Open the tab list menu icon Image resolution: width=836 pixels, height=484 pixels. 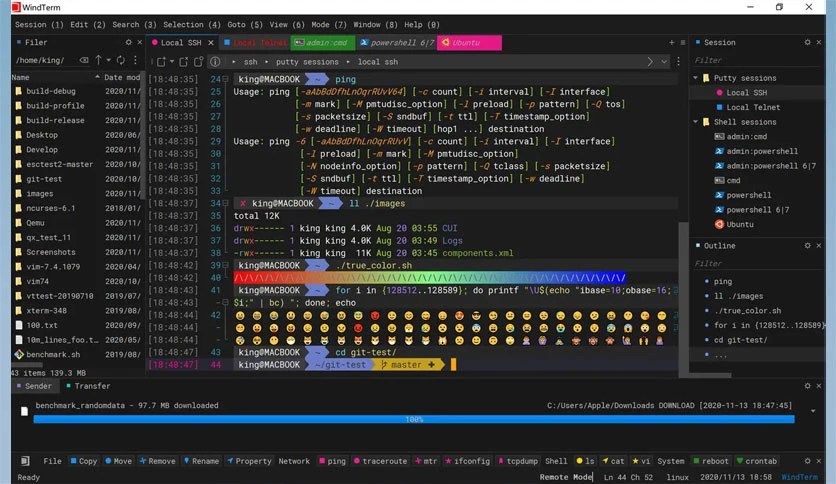(x=682, y=43)
